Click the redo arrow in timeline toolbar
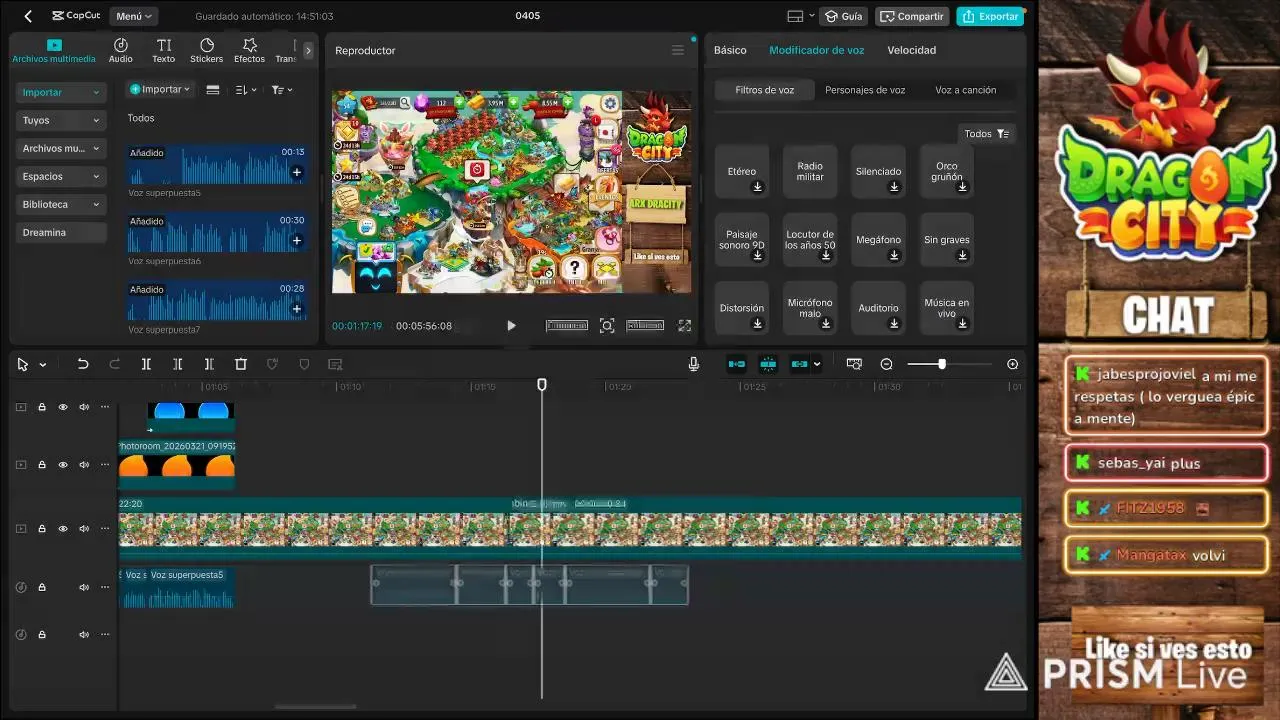1280x720 pixels. click(114, 364)
